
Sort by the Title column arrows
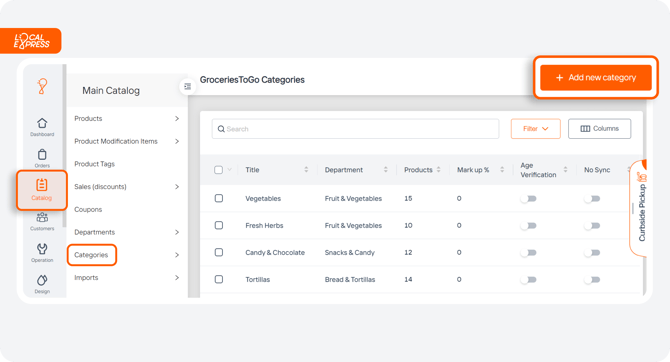pyautogui.click(x=306, y=170)
